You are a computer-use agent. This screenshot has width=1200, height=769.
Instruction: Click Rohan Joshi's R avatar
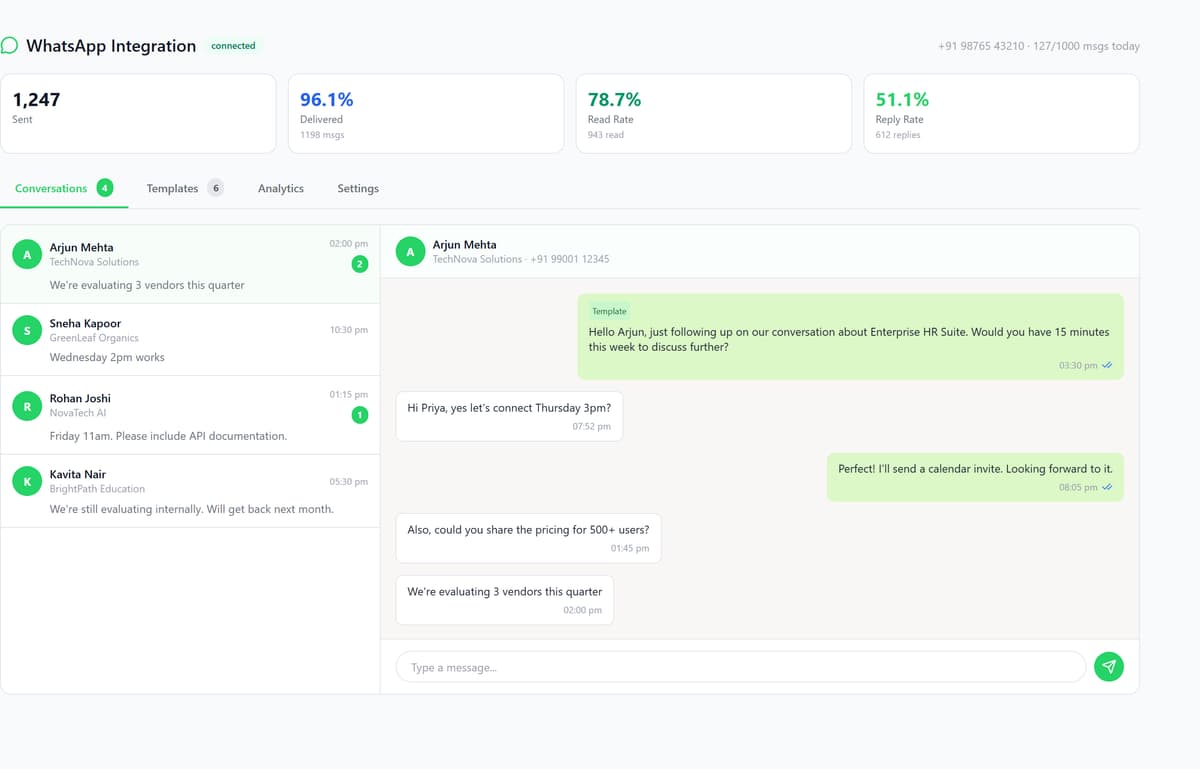click(27, 406)
